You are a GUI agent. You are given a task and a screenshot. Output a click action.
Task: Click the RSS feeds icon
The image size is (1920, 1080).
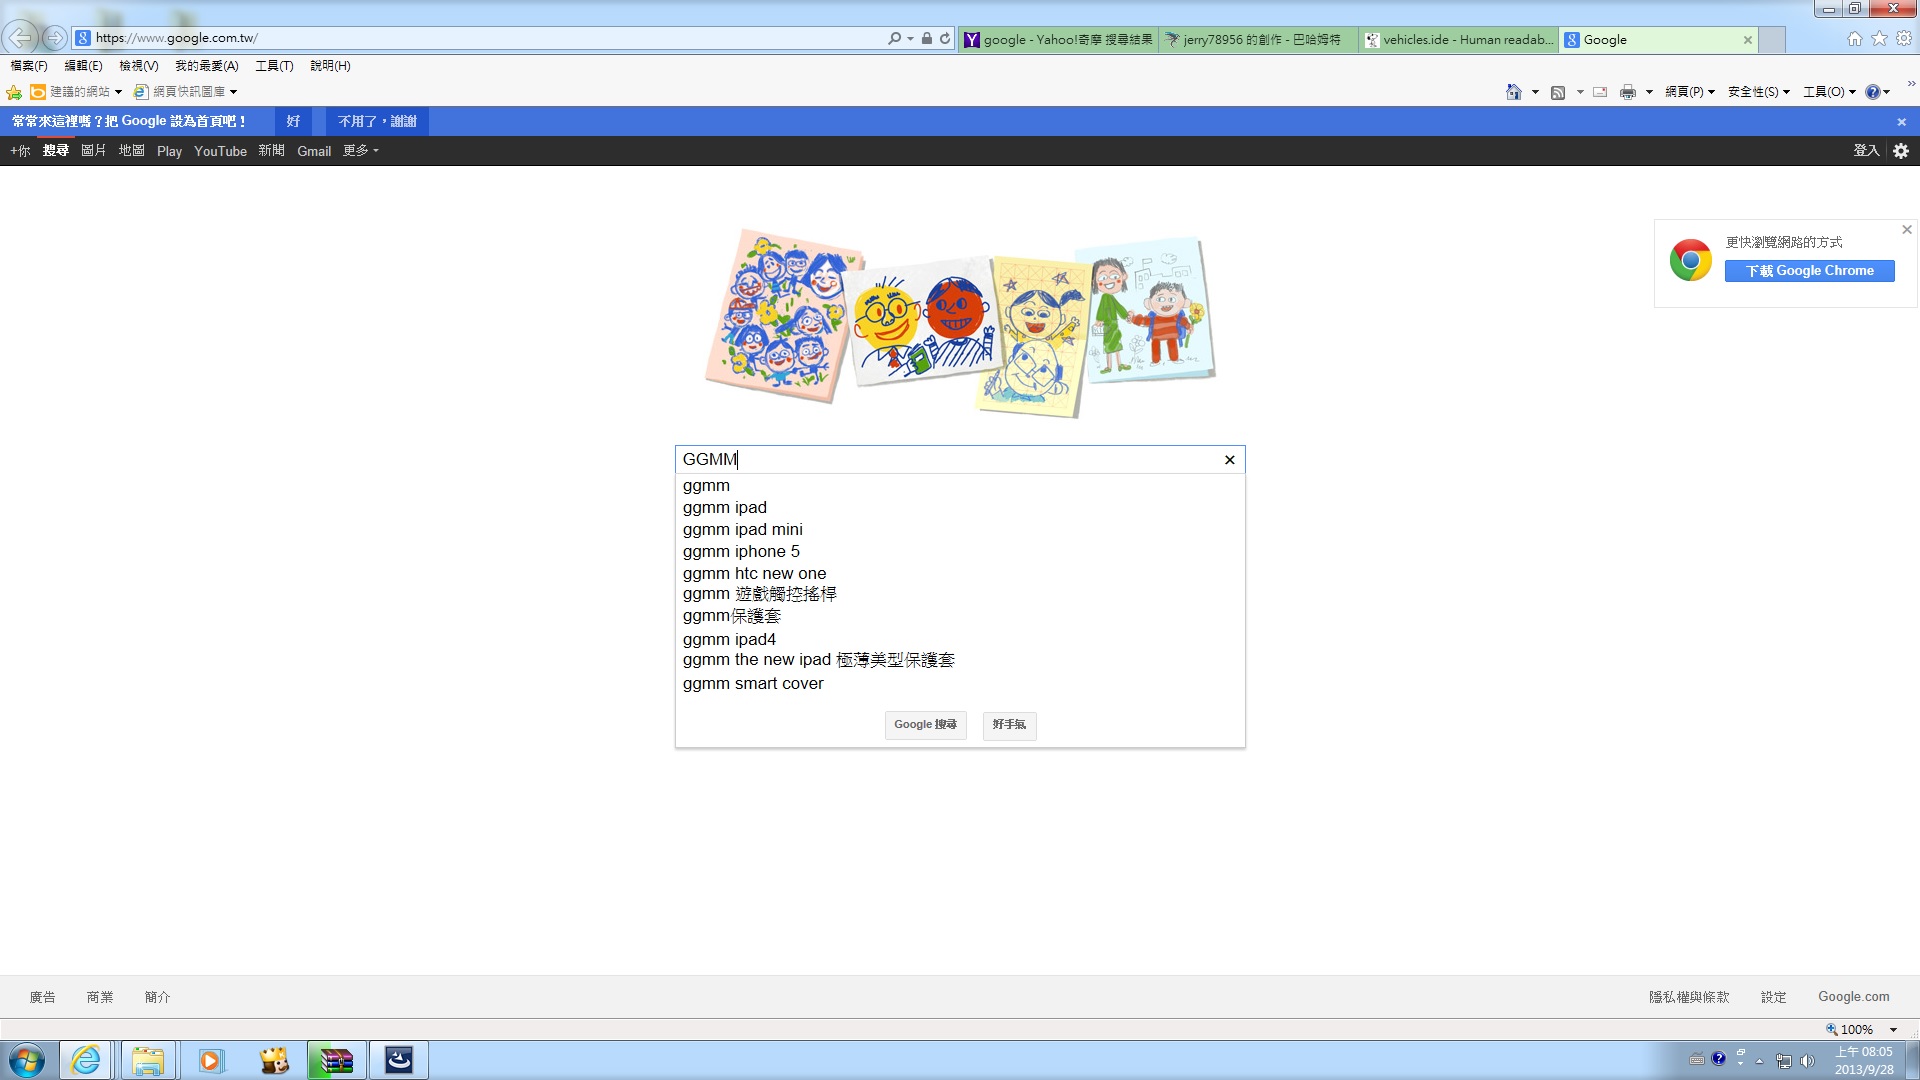[1558, 92]
